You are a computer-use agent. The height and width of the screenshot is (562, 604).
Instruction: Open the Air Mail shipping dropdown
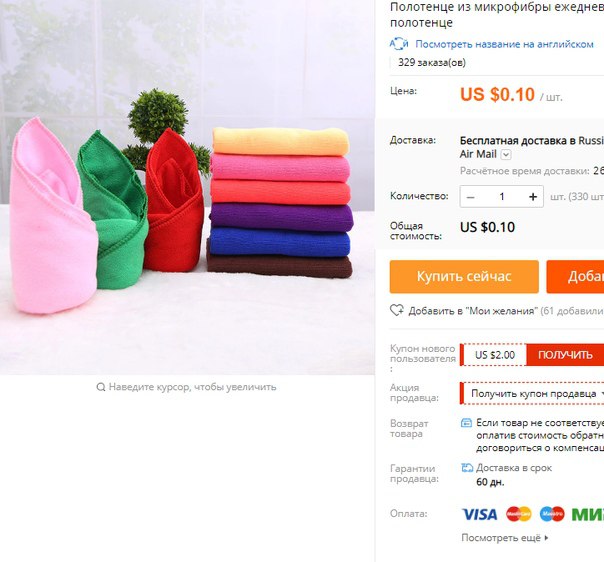click(x=506, y=155)
